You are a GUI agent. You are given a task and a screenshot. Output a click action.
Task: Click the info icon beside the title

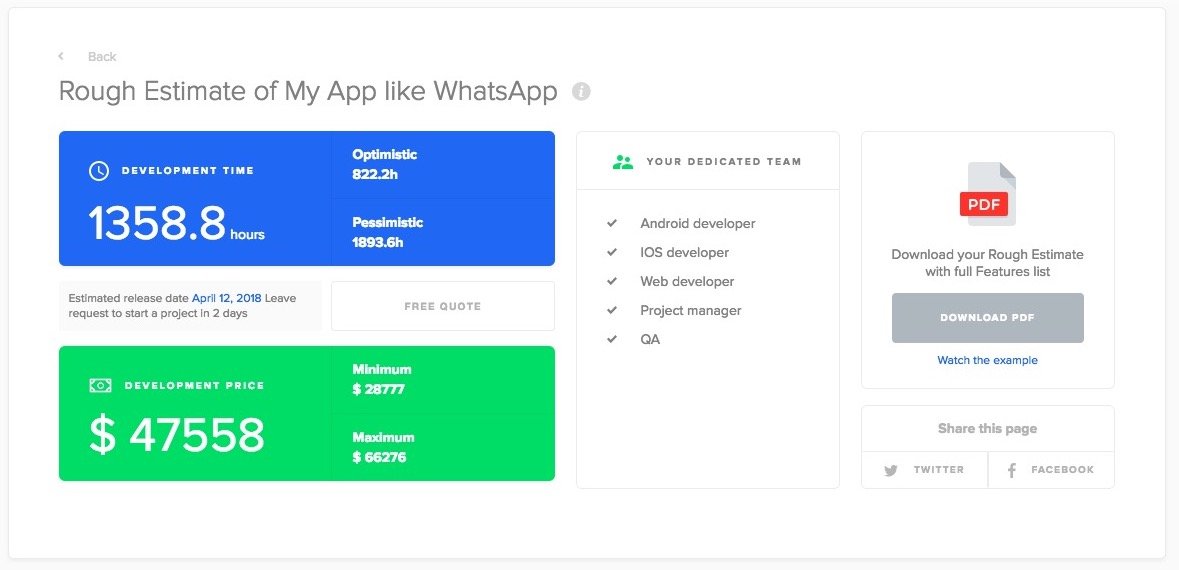coord(581,91)
